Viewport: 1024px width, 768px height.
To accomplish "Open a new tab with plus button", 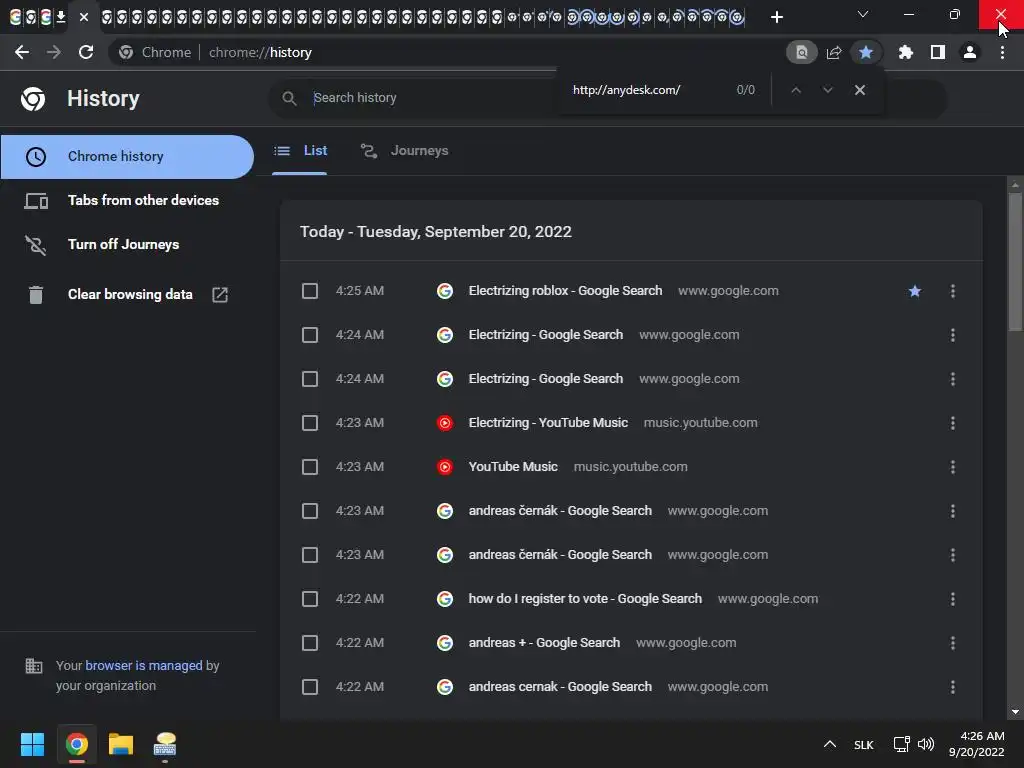I will point(776,17).
